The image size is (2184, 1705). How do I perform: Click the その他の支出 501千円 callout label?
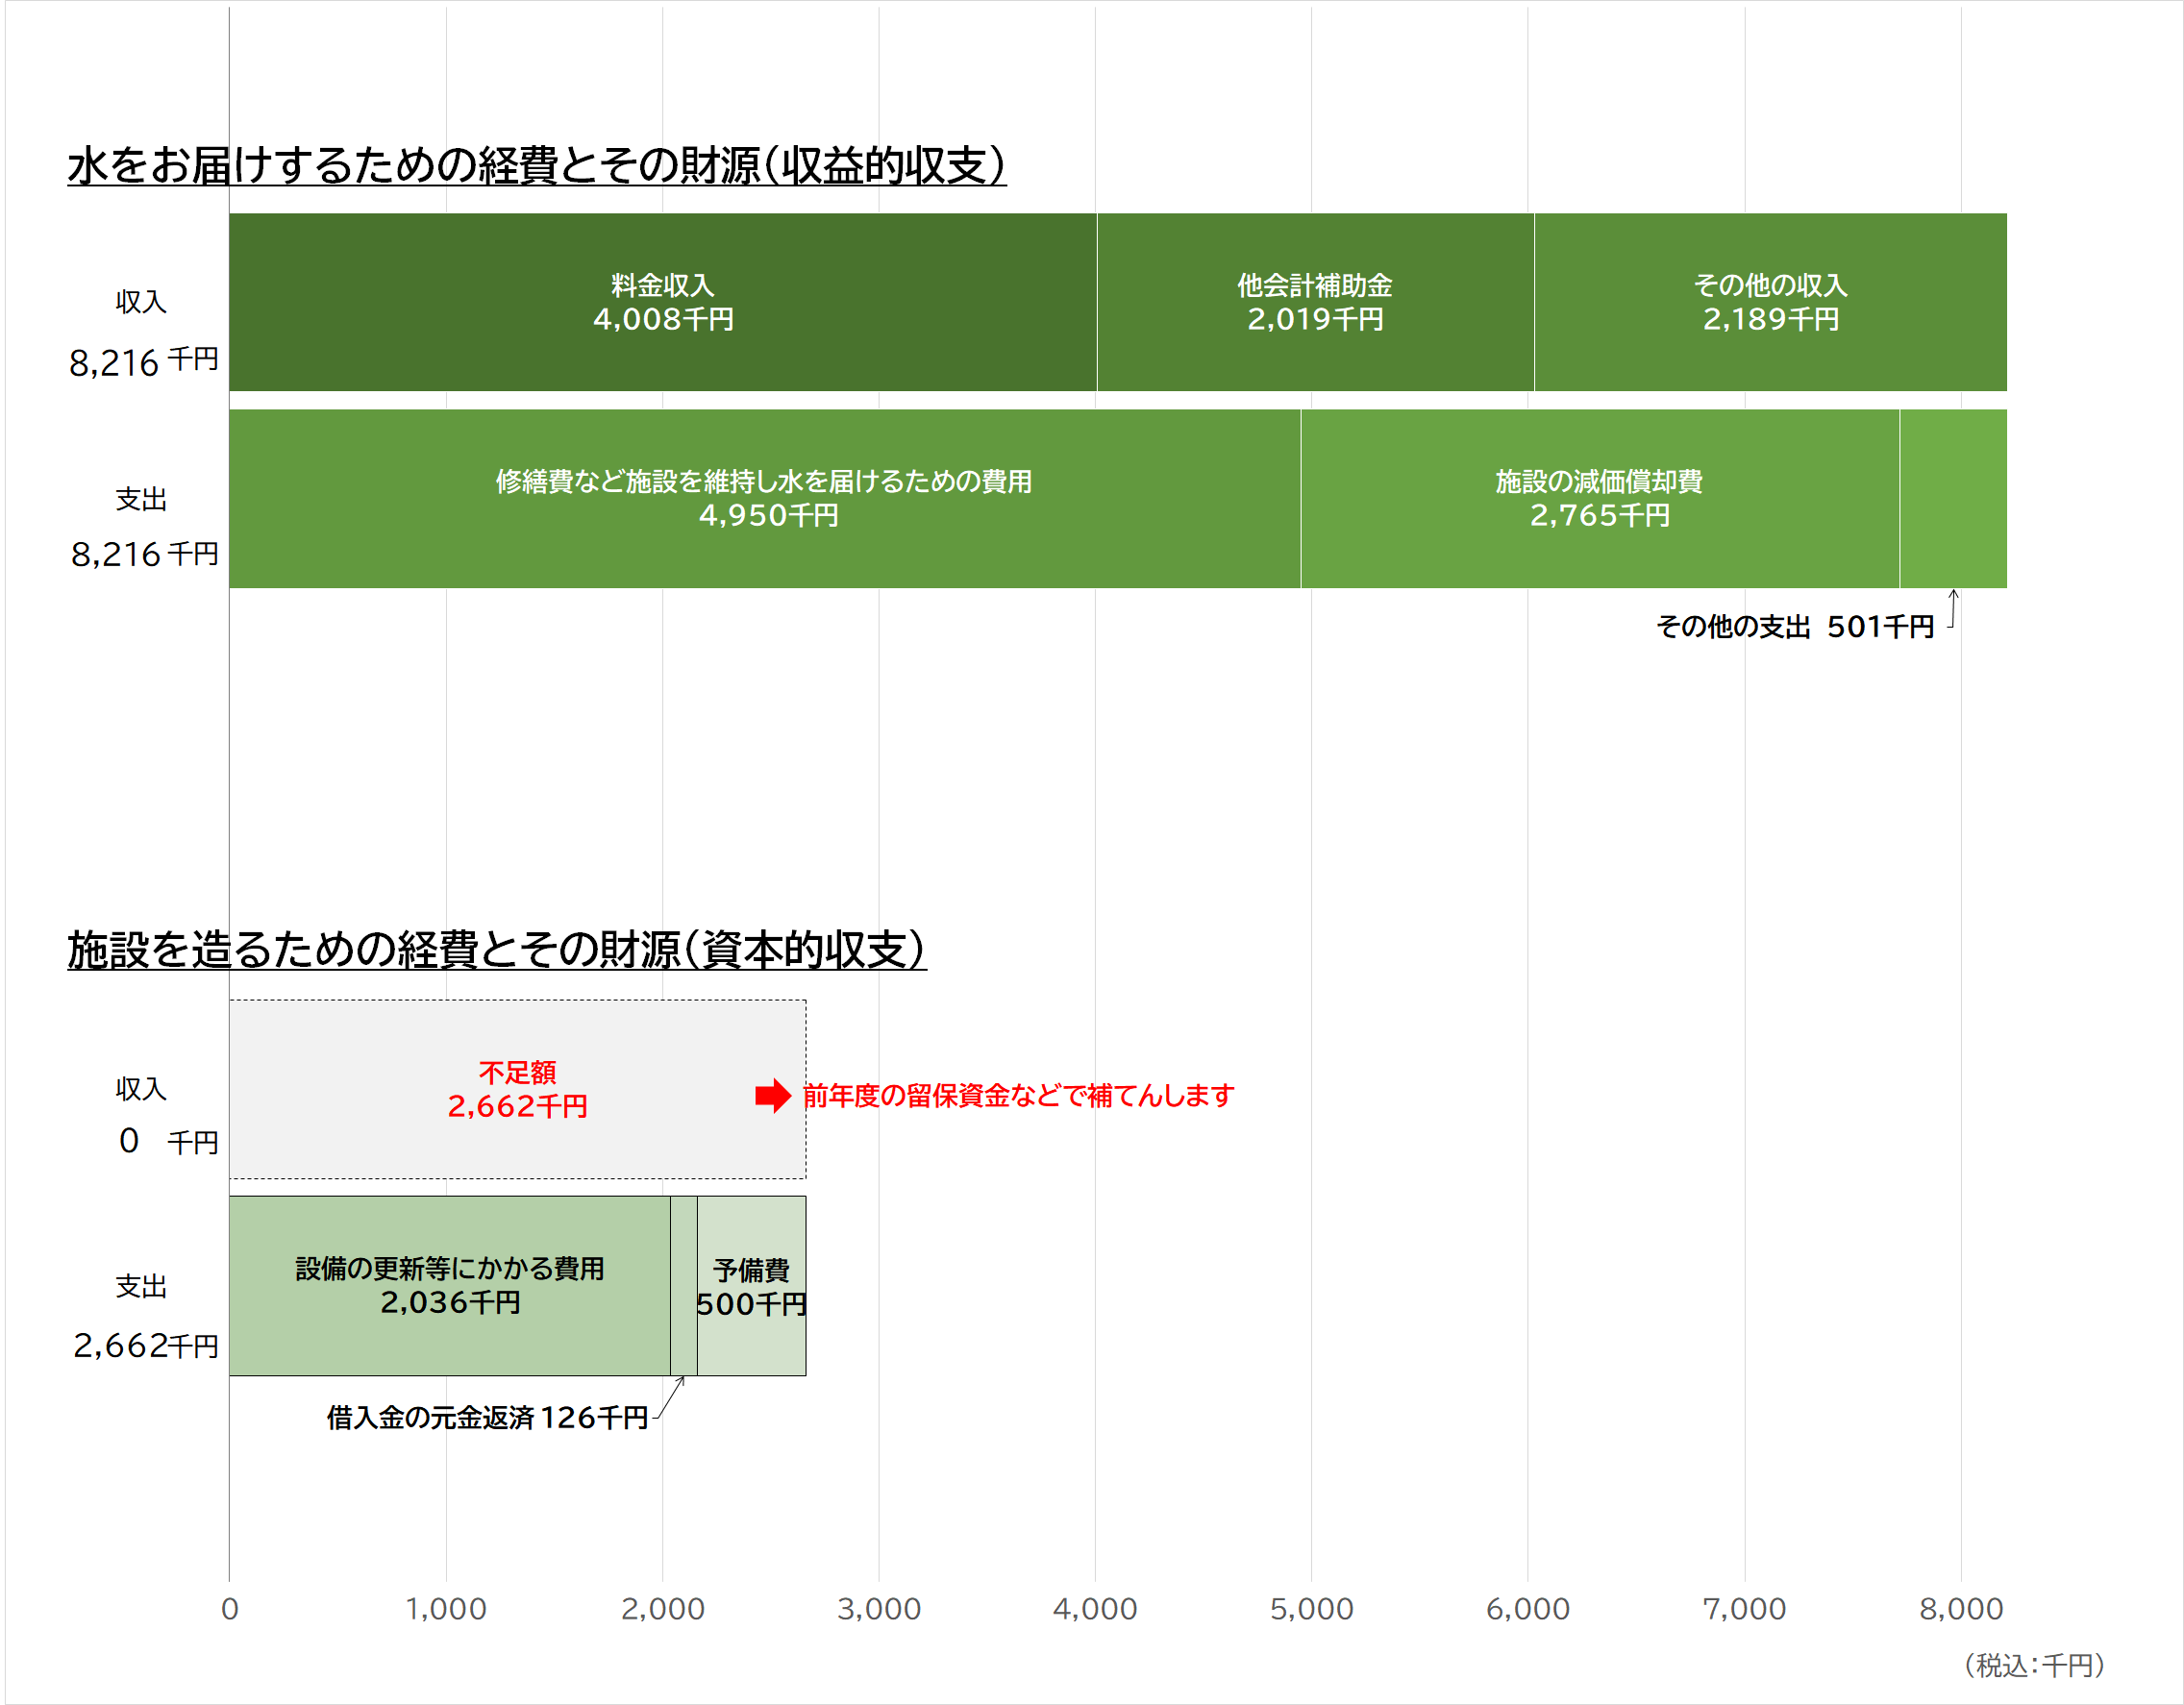[x=1794, y=627]
